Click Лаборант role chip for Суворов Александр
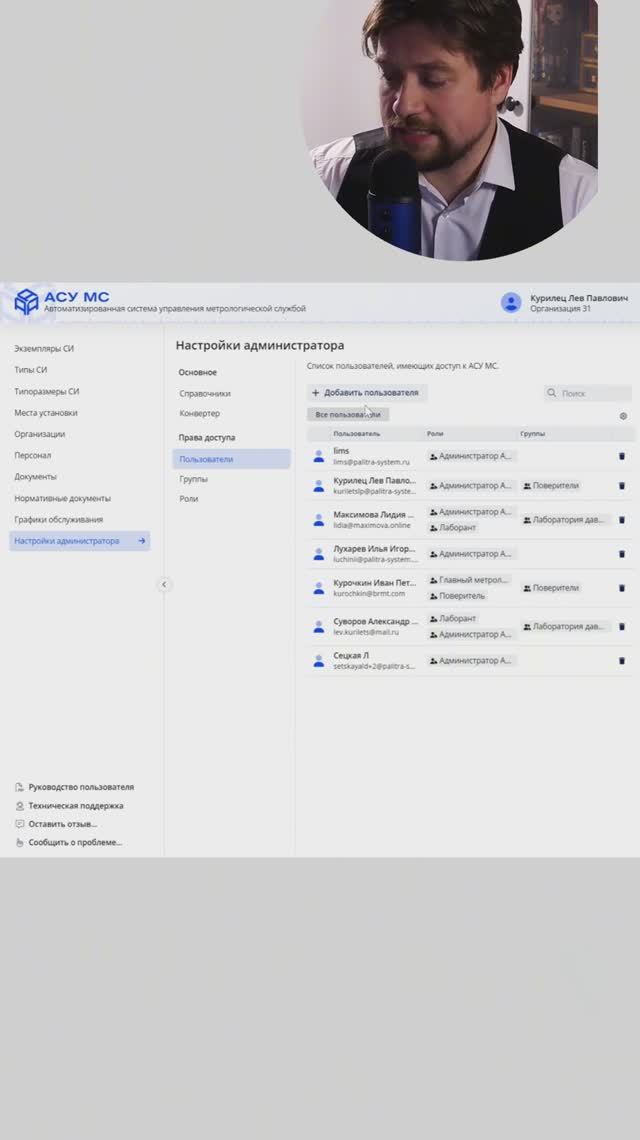640x1140 pixels. [x=452, y=618]
